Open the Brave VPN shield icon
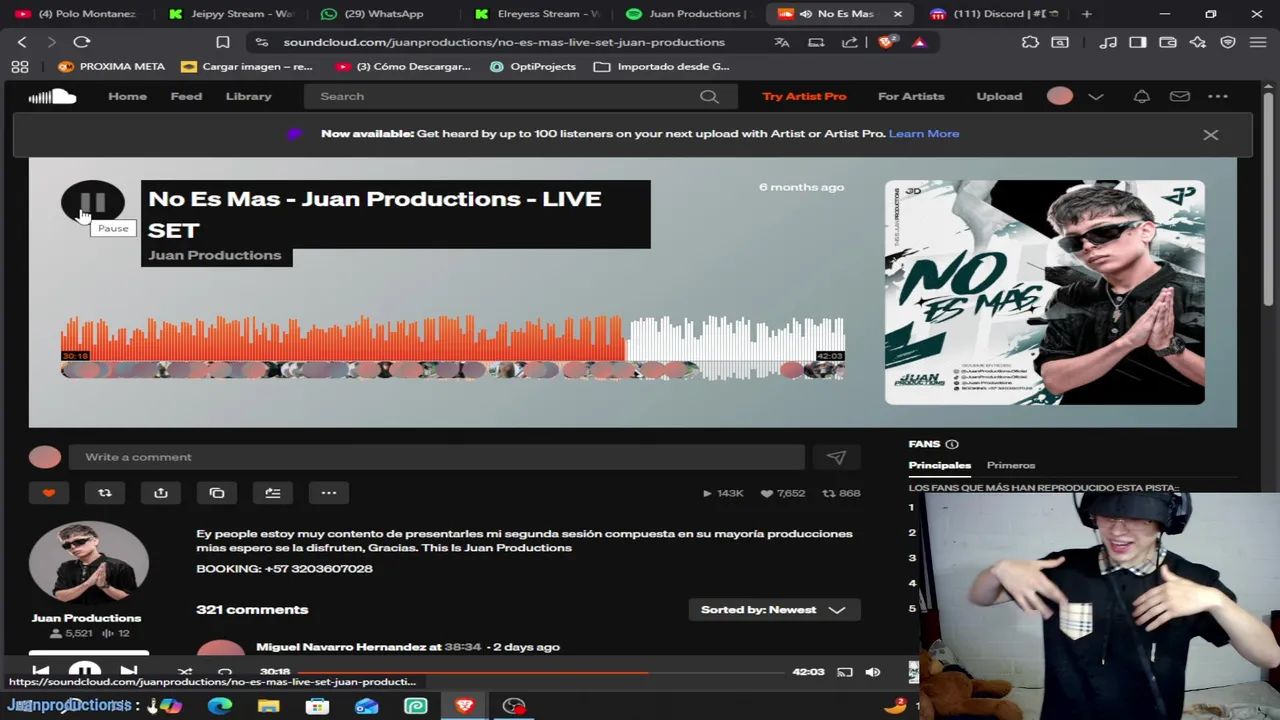This screenshot has height=720, width=1280. 1228,42
